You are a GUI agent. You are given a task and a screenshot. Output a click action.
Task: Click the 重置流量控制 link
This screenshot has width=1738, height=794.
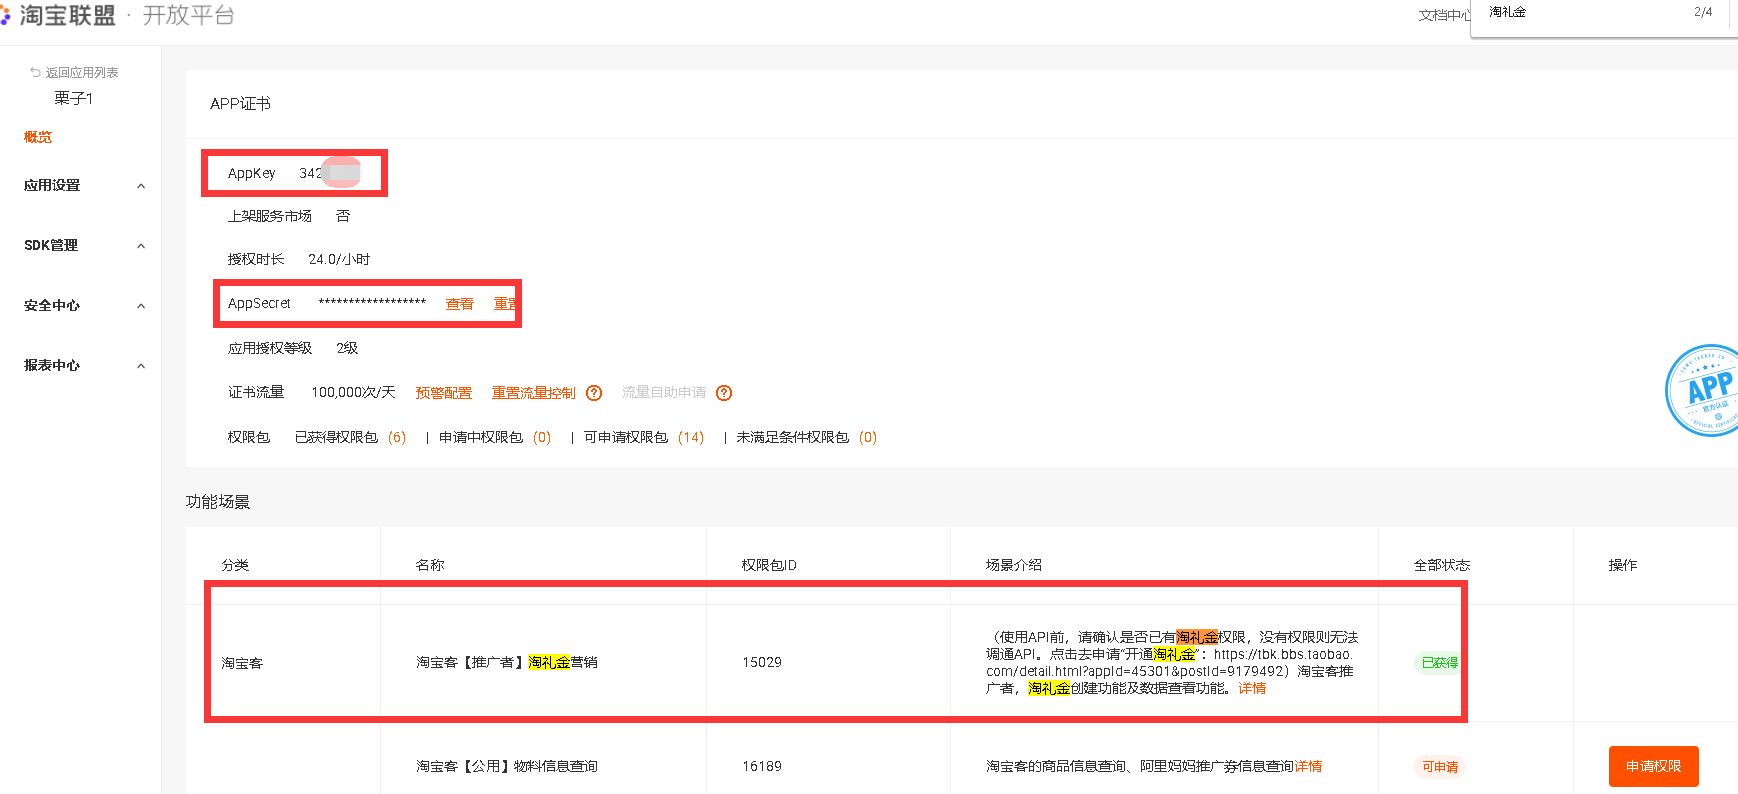(533, 393)
